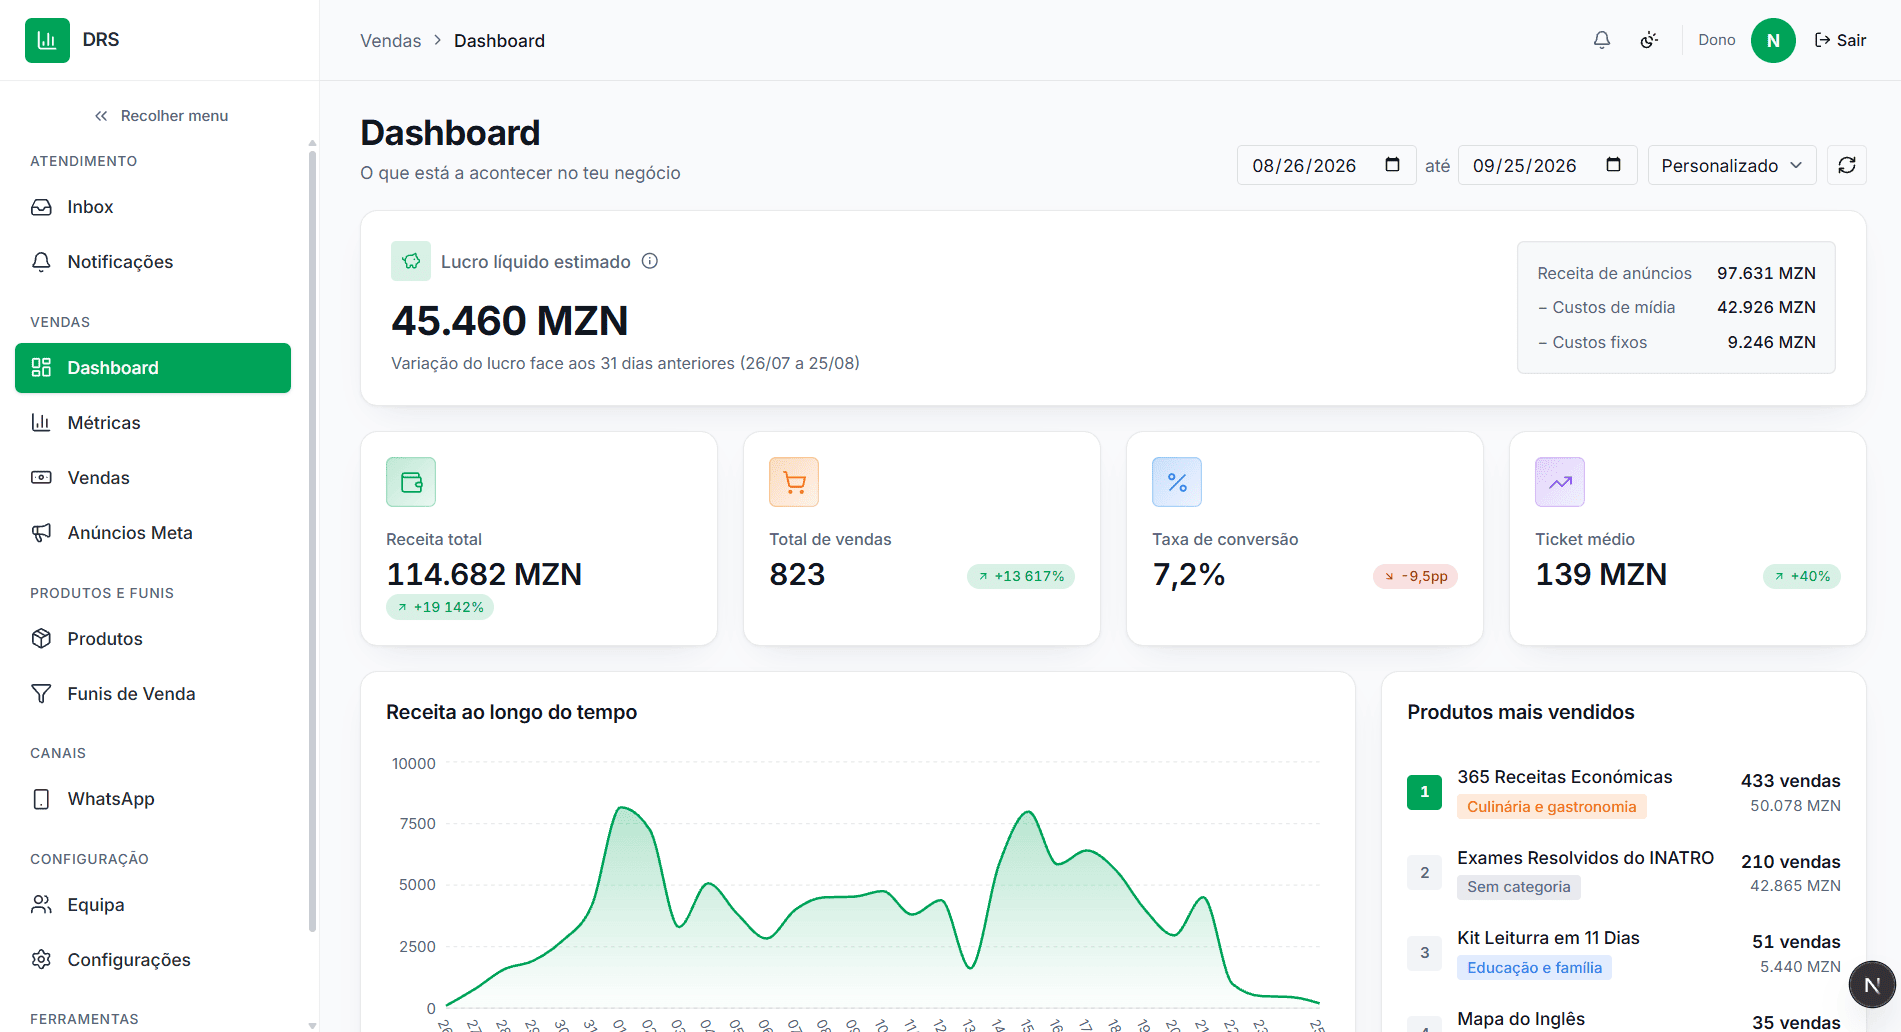Open Equipa settings page

(153, 905)
